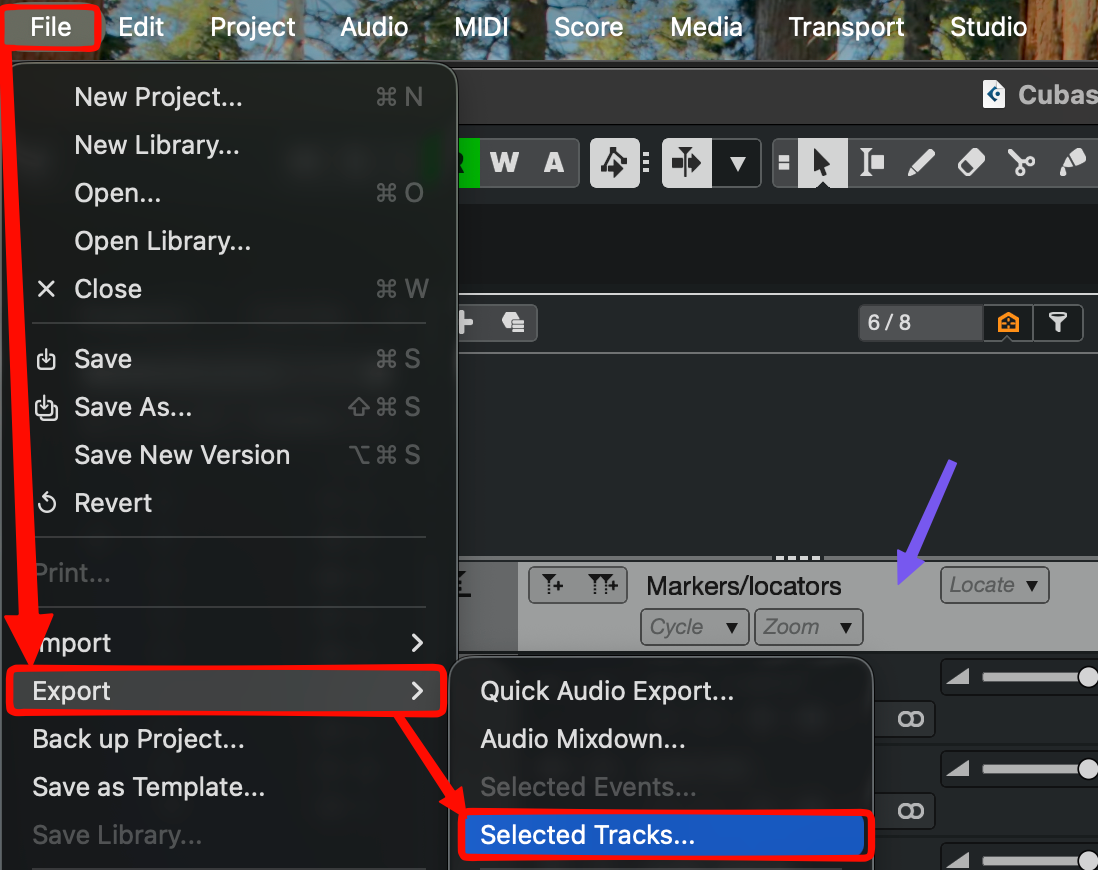
Task: Open the Auto-Scroll settings arrow dropdown
Action: 737,163
